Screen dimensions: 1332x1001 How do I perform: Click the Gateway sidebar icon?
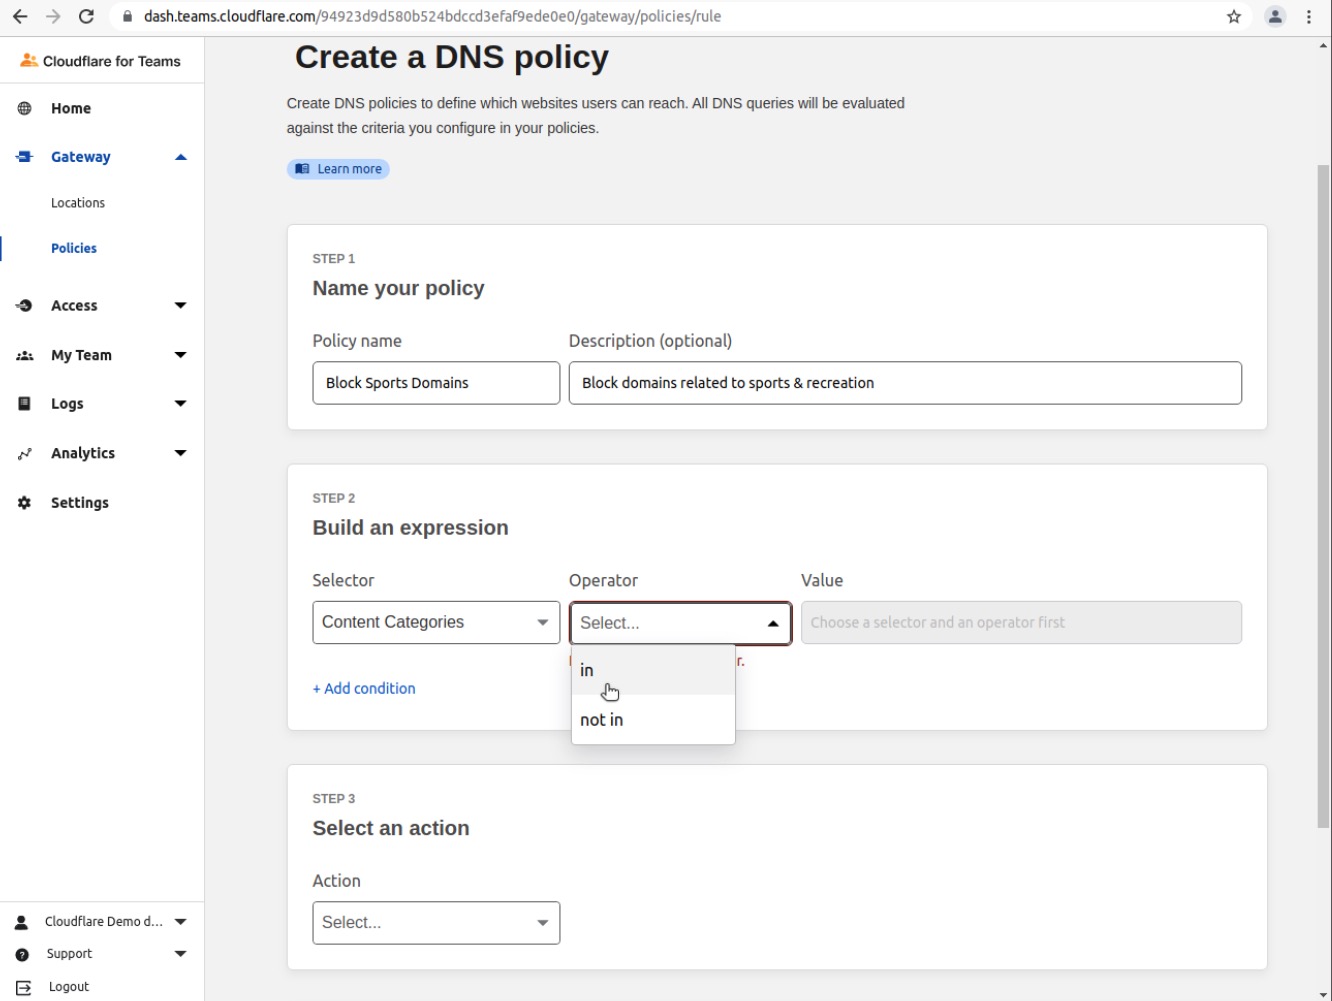(25, 157)
